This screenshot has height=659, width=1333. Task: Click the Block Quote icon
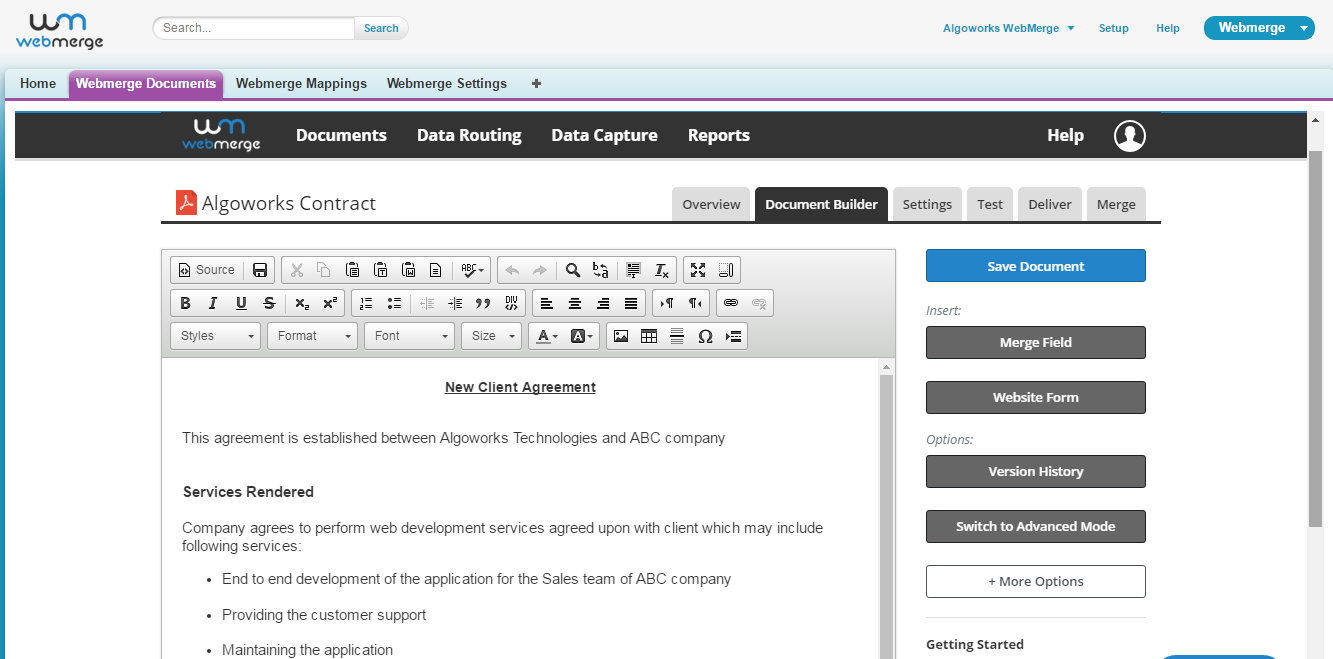(x=483, y=303)
